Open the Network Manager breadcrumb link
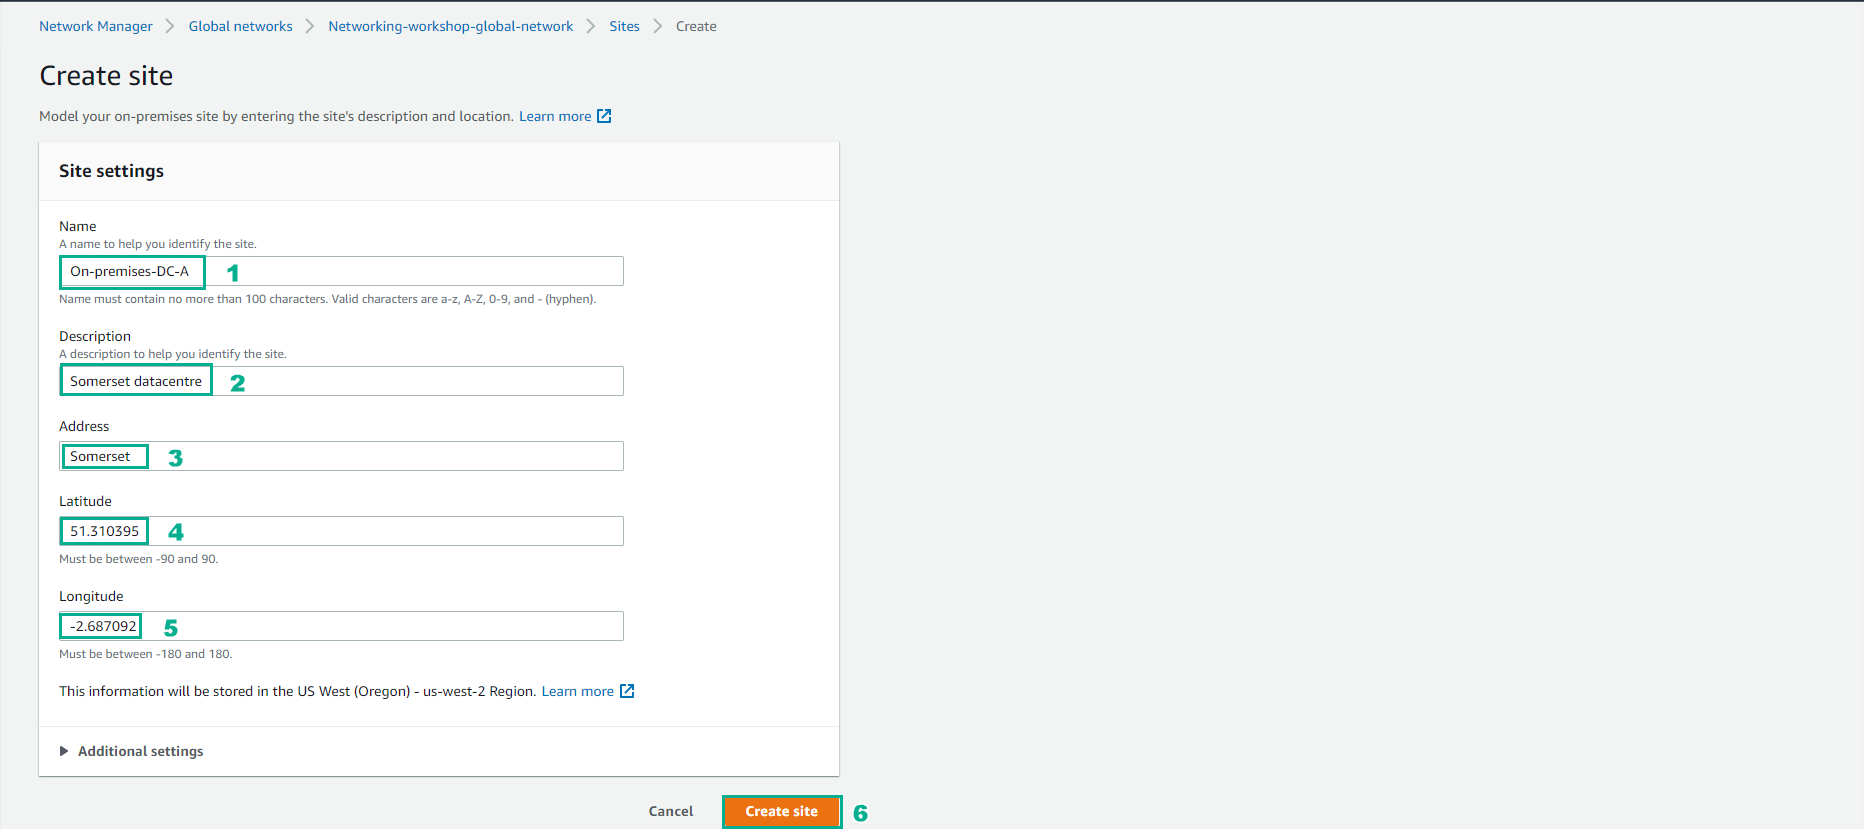Image resolution: width=1864 pixels, height=838 pixels. pos(96,26)
